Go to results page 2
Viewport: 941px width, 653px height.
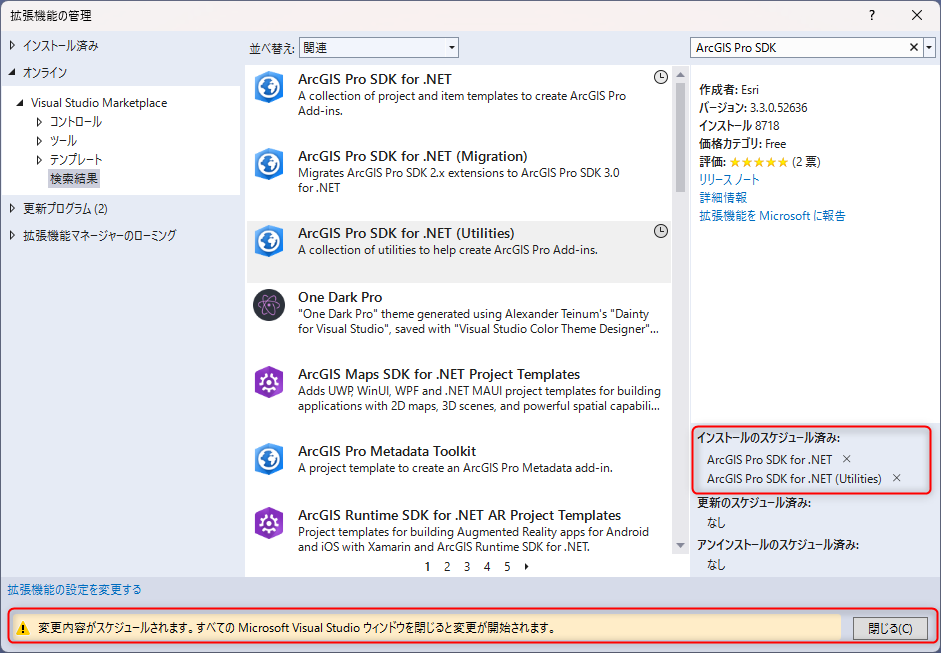(447, 567)
